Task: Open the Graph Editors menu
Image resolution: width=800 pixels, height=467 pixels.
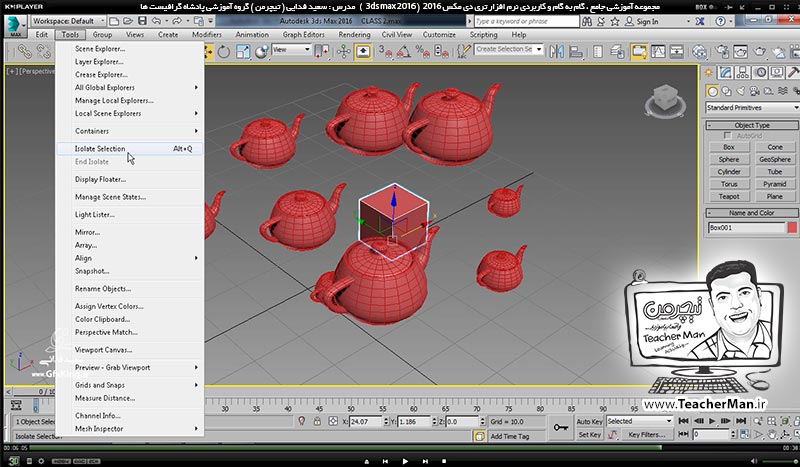Action: (x=304, y=35)
